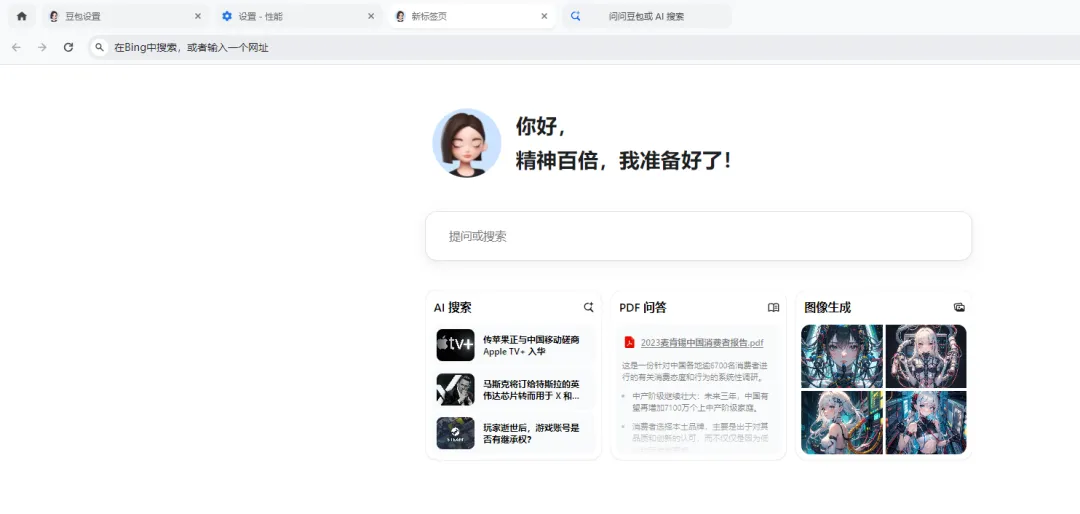
Task: Click the browser forward arrow
Action: coord(42,47)
